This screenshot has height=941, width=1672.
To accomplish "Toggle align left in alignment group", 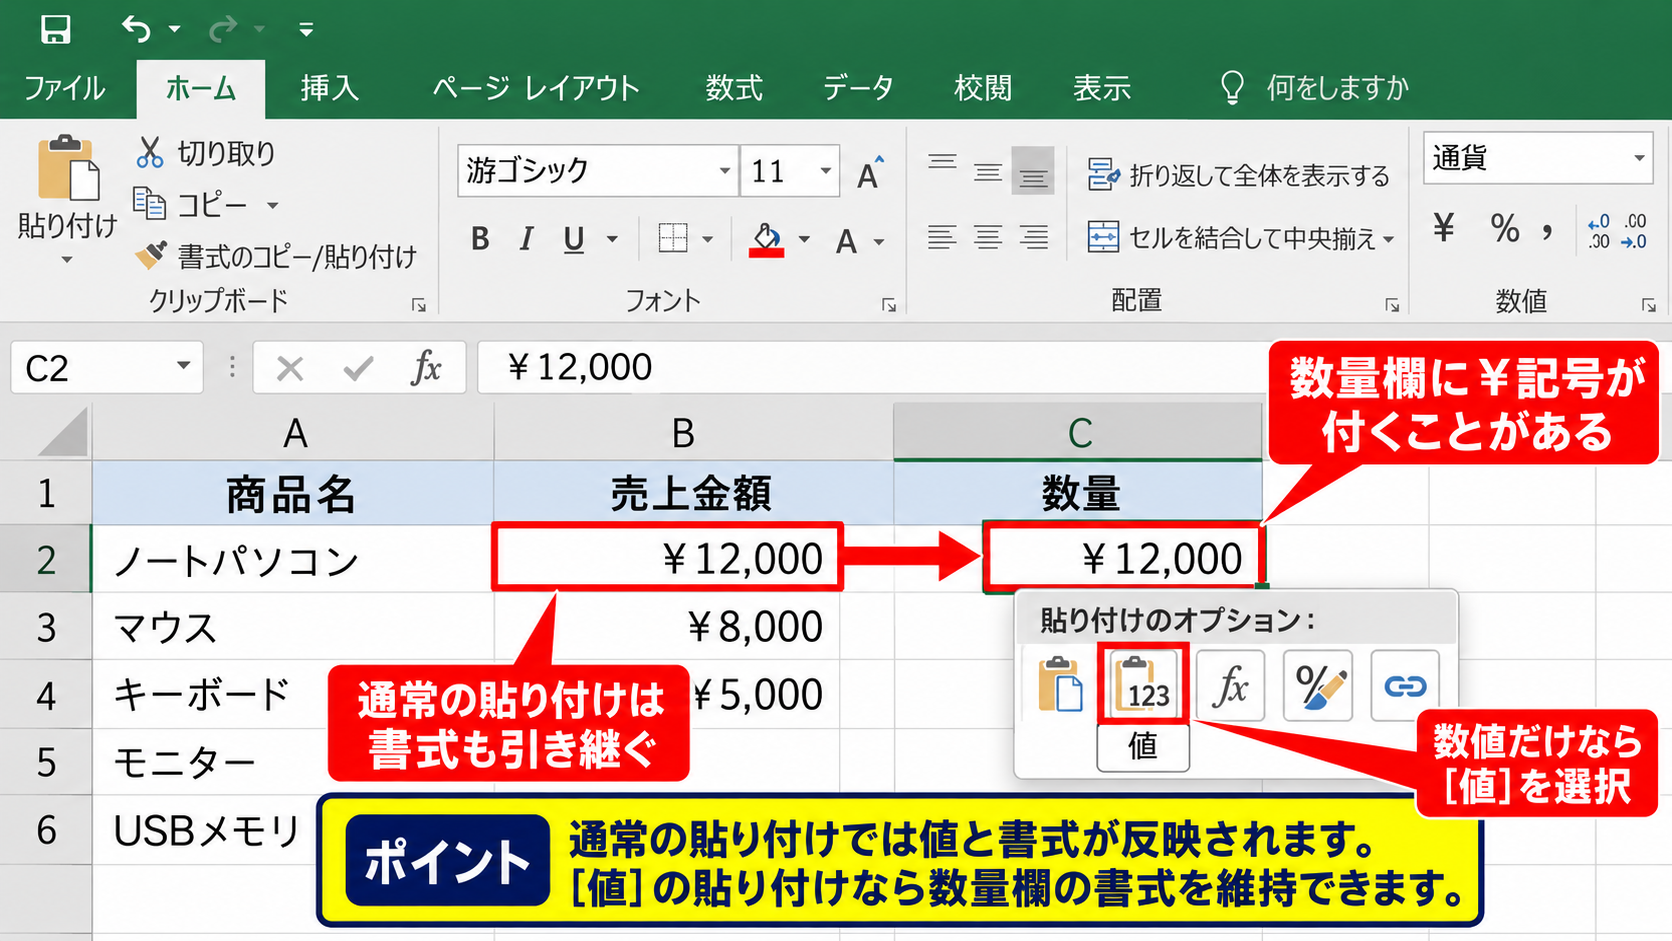I will pos(941,237).
